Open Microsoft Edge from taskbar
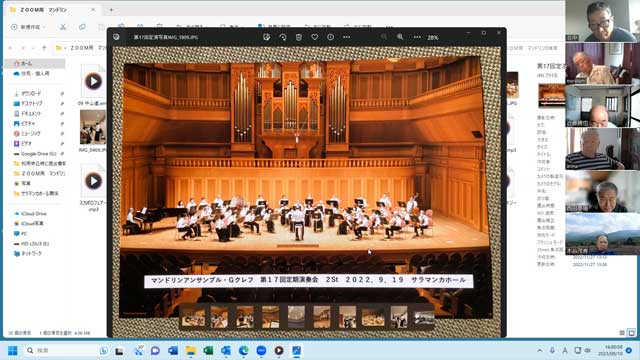The height and width of the screenshot is (360, 640). [x=244, y=351]
